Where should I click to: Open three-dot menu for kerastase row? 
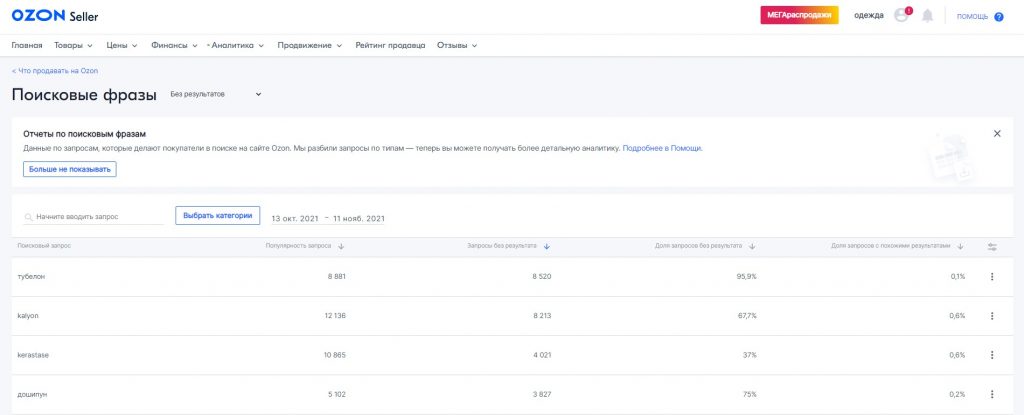tap(992, 355)
